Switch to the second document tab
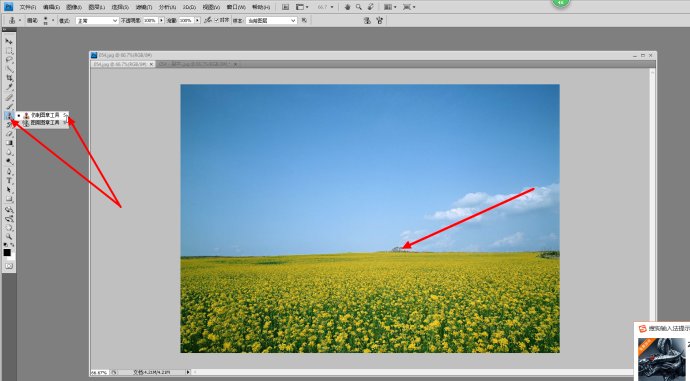The image size is (690, 381). [198, 64]
